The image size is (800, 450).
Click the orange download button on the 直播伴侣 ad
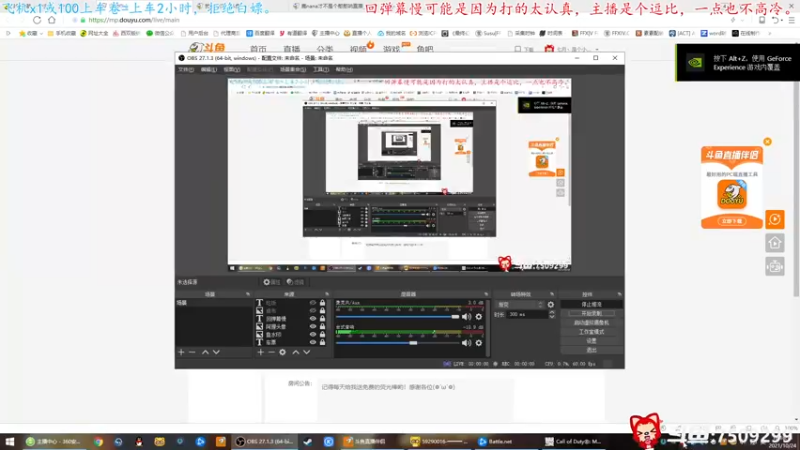point(732,221)
